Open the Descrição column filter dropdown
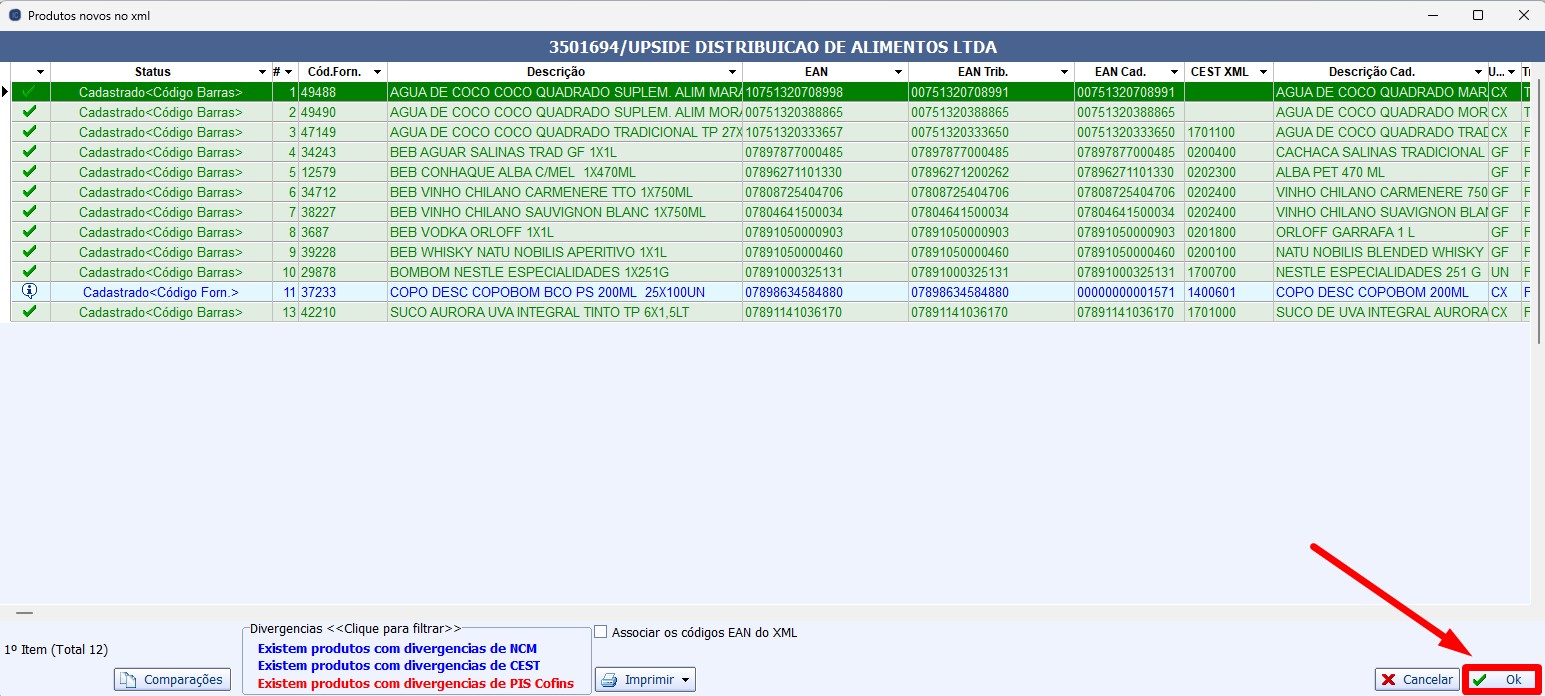Image resolution: width=1545 pixels, height=696 pixels. 733,72
